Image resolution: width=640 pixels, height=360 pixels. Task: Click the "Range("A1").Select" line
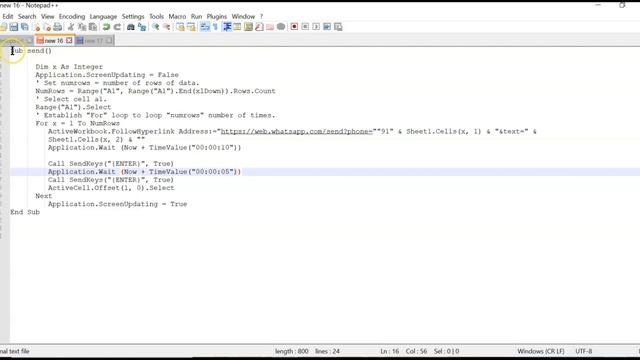coord(73,107)
